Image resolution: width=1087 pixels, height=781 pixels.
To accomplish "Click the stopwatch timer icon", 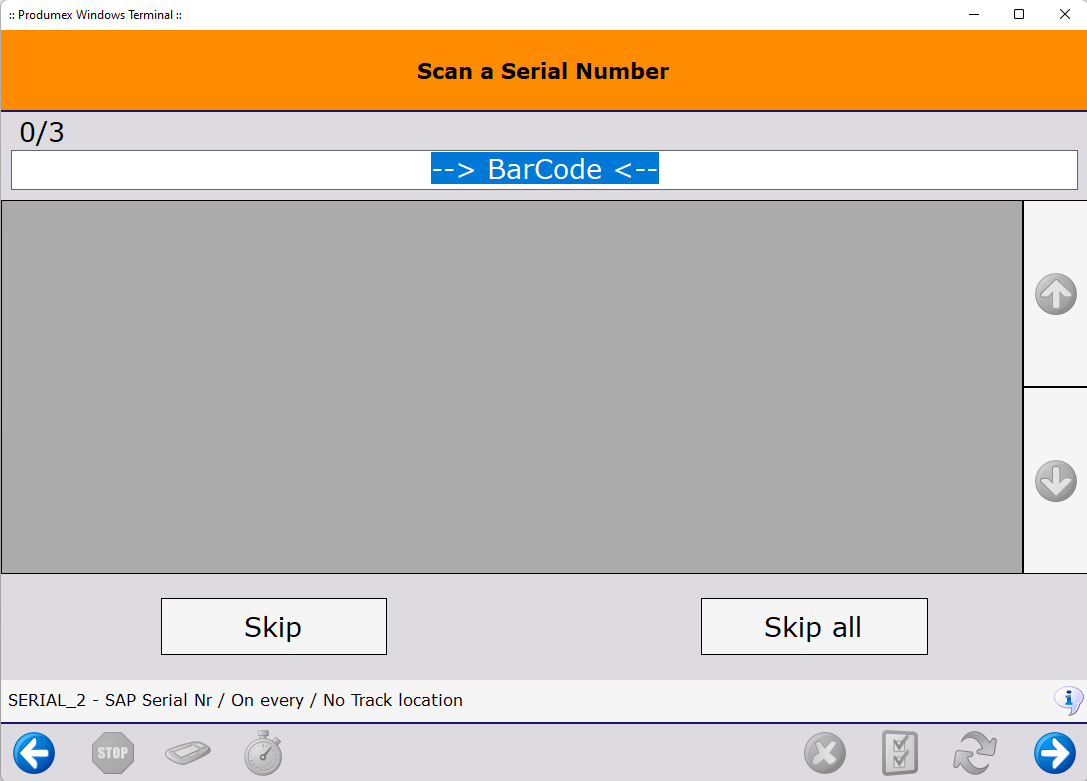I will [x=263, y=753].
